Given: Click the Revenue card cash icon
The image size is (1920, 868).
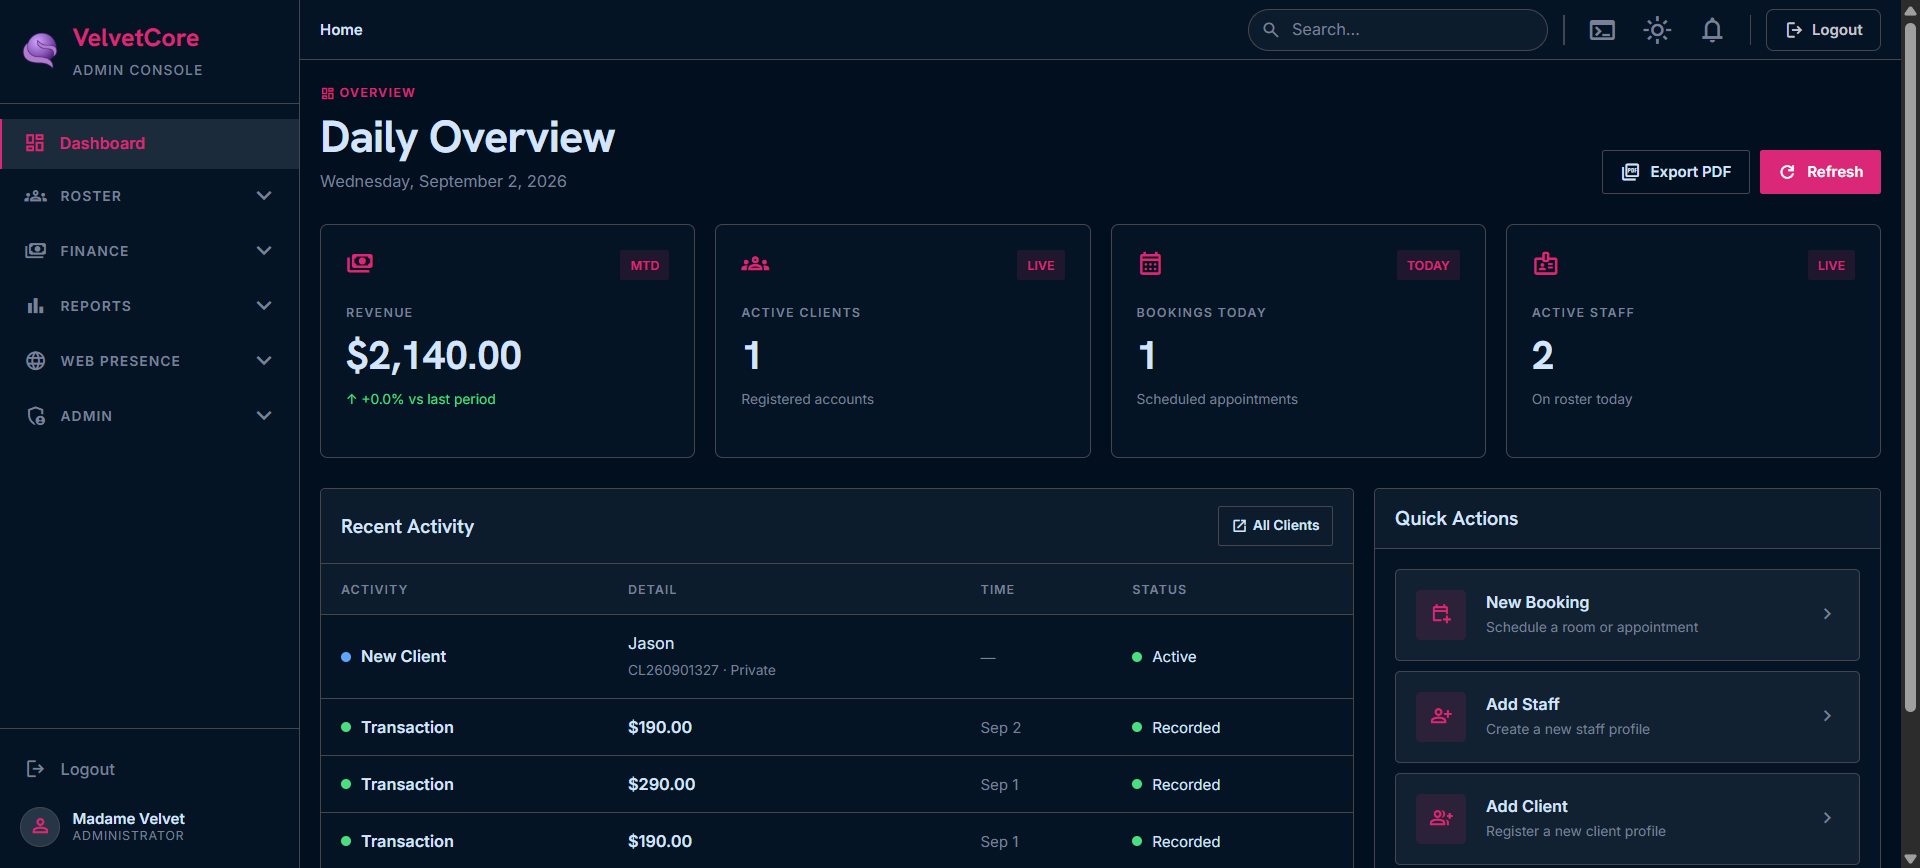Looking at the screenshot, I should pos(360,263).
